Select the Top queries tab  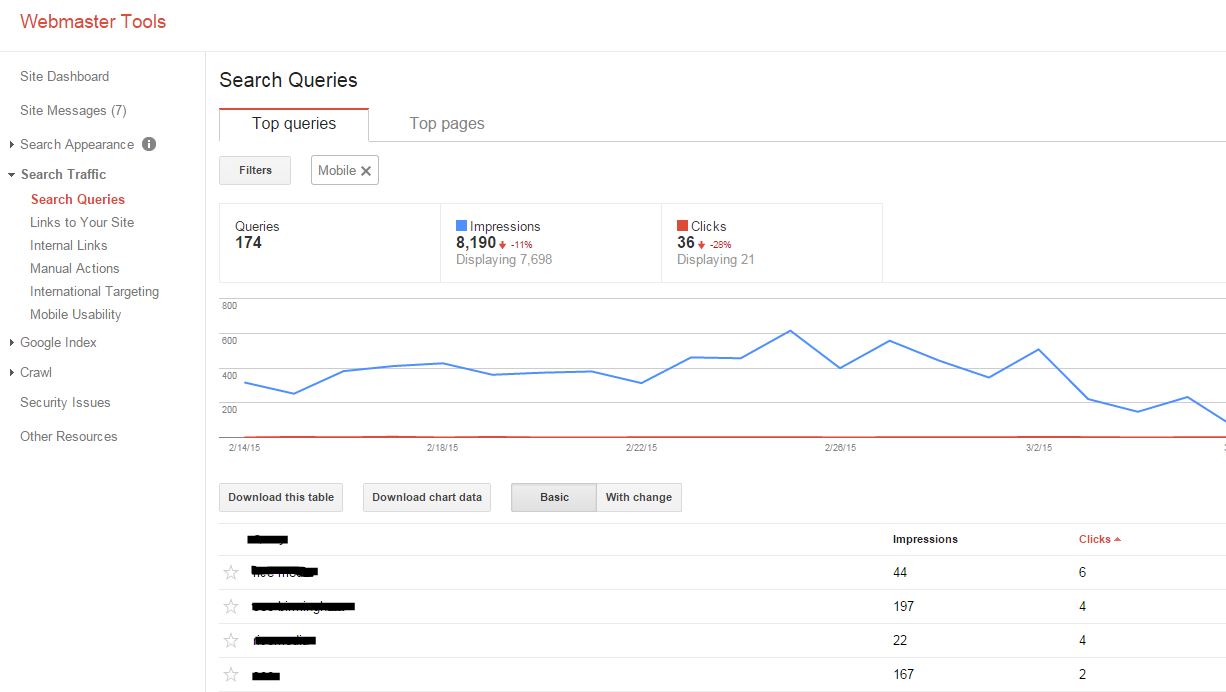pyautogui.click(x=294, y=124)
